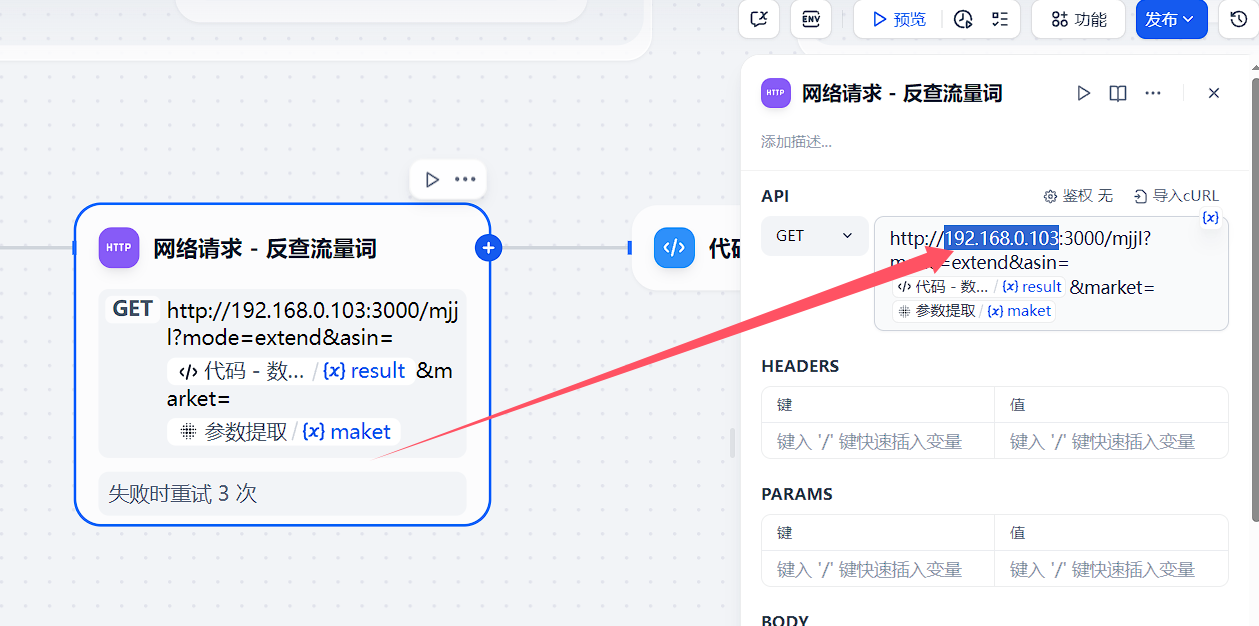Image resolution: width=1259 pixels, height=626 pixels.
Task: Open the node's floating ellipsis menu
Action: (465, 179)
